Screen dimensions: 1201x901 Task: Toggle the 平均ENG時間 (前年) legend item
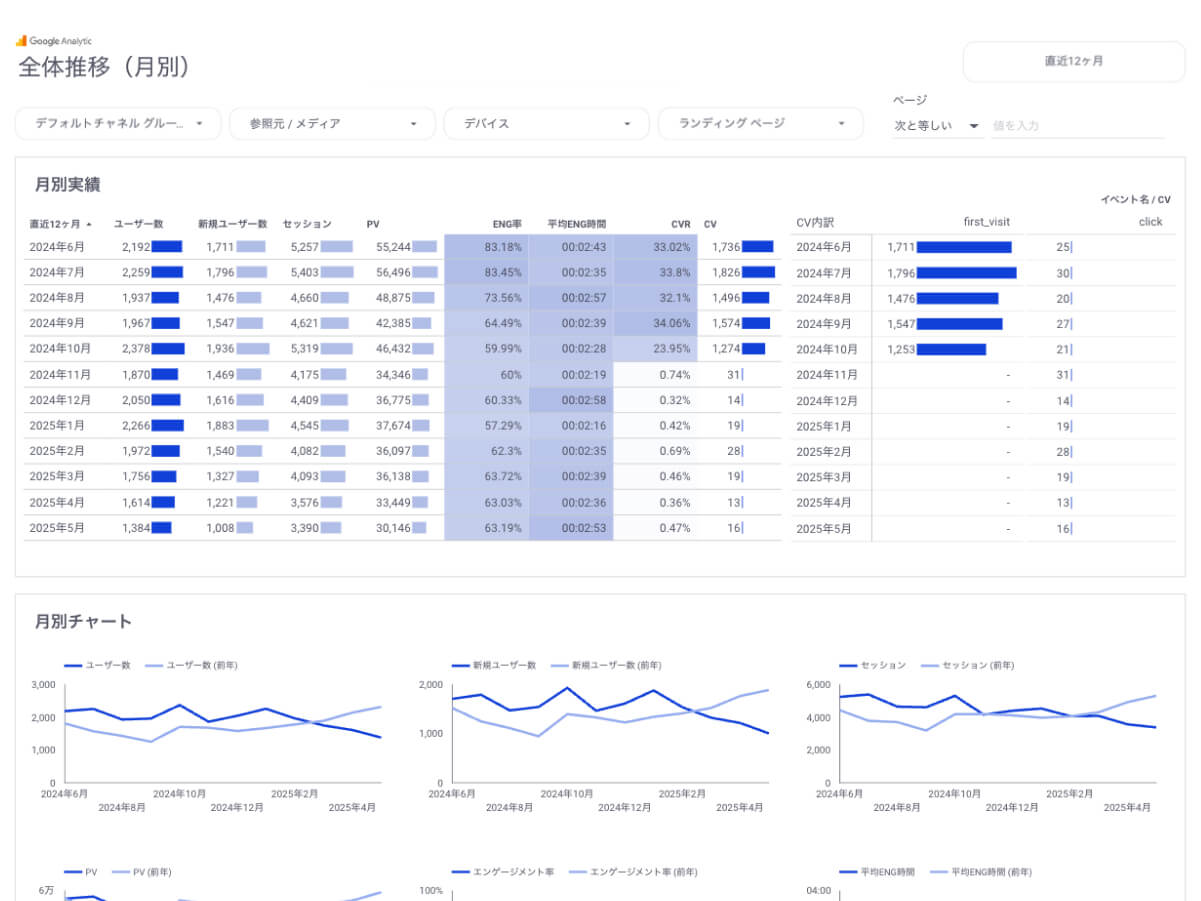click(980, 872)
